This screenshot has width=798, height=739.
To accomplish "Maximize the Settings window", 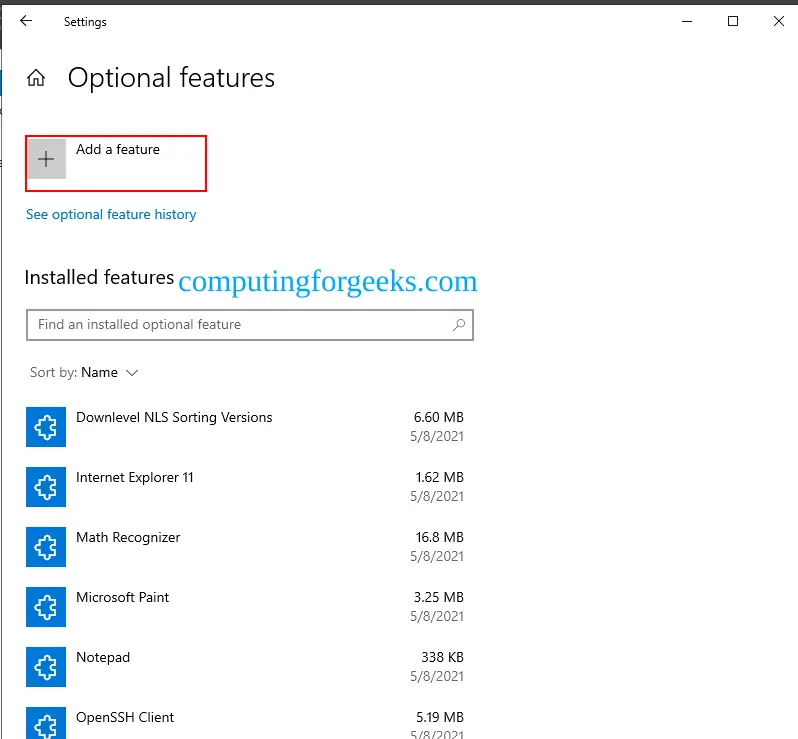I will [x=733, y=21].
